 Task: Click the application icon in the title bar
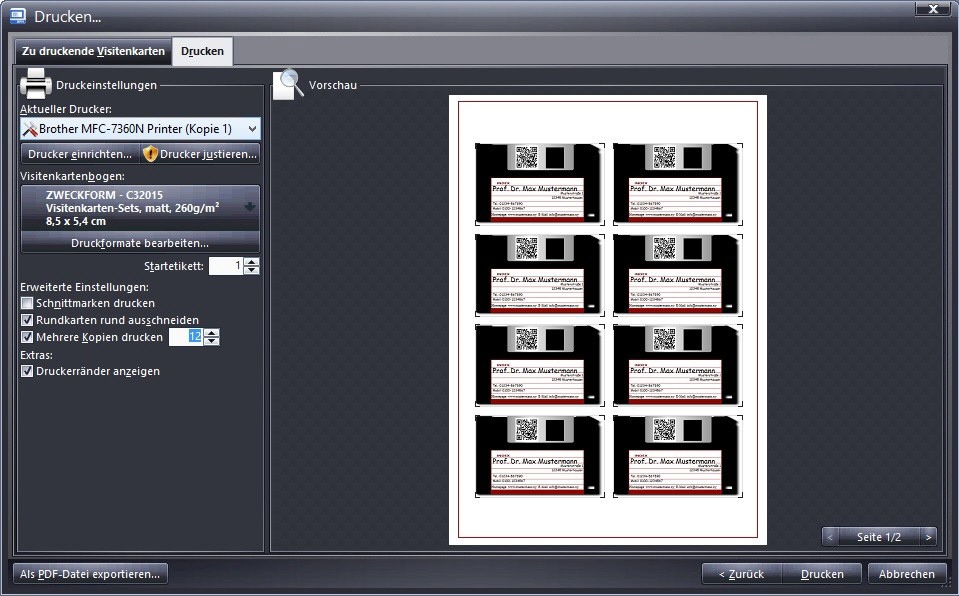coord(18,16)
